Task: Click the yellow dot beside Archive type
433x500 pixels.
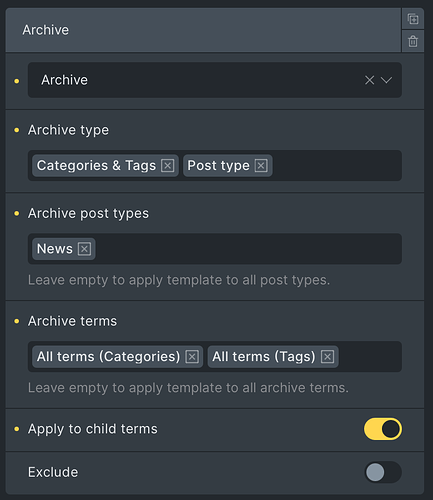Action: pos(17,130)
